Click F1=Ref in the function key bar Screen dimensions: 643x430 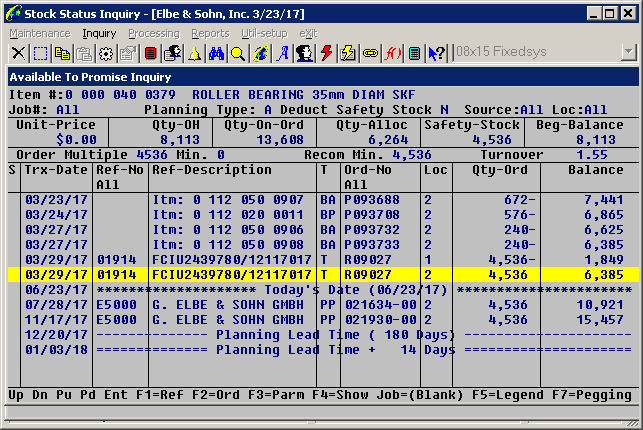click(160, 395)
